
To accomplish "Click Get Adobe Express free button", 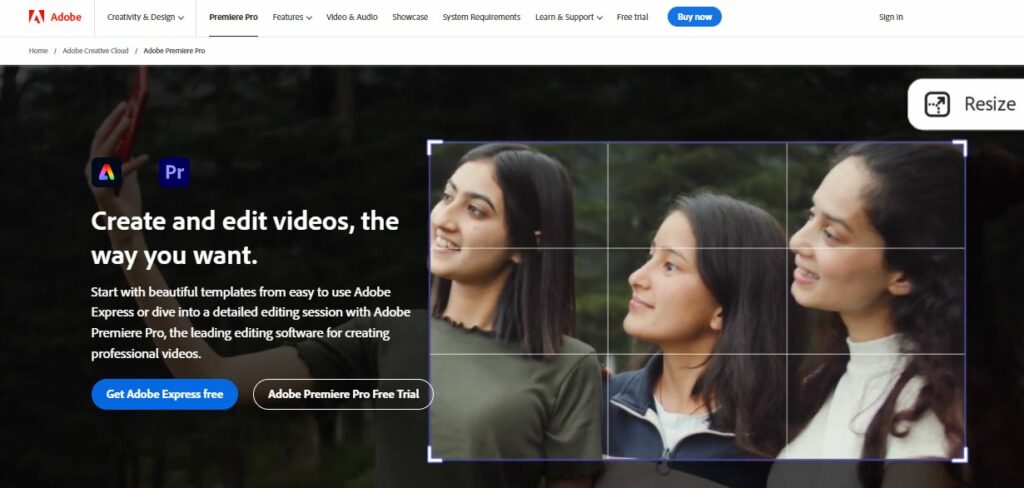I will pos(165,394).
